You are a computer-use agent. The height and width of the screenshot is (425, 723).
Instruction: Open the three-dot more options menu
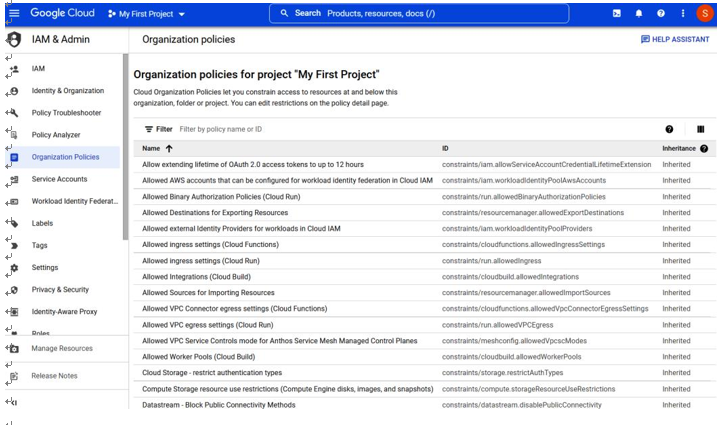(x=683, y=13)
